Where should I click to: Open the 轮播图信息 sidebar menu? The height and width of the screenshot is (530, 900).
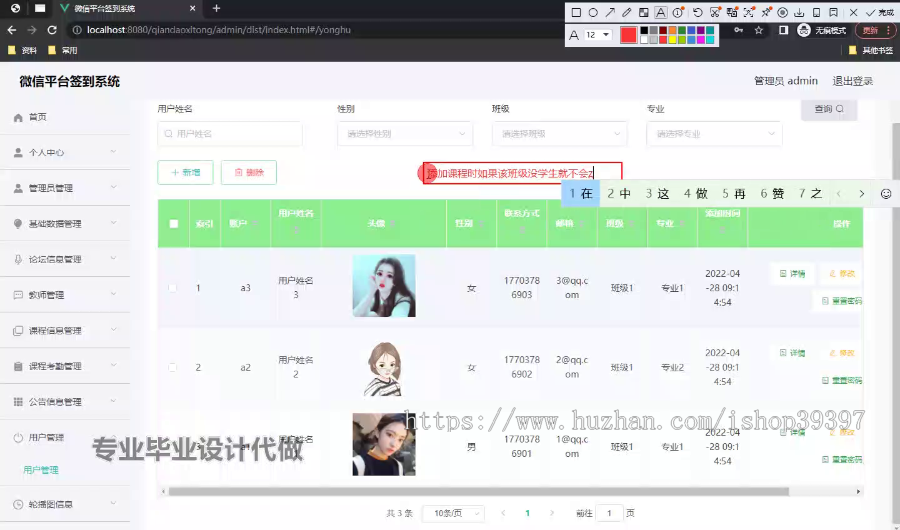click(65, 504)
